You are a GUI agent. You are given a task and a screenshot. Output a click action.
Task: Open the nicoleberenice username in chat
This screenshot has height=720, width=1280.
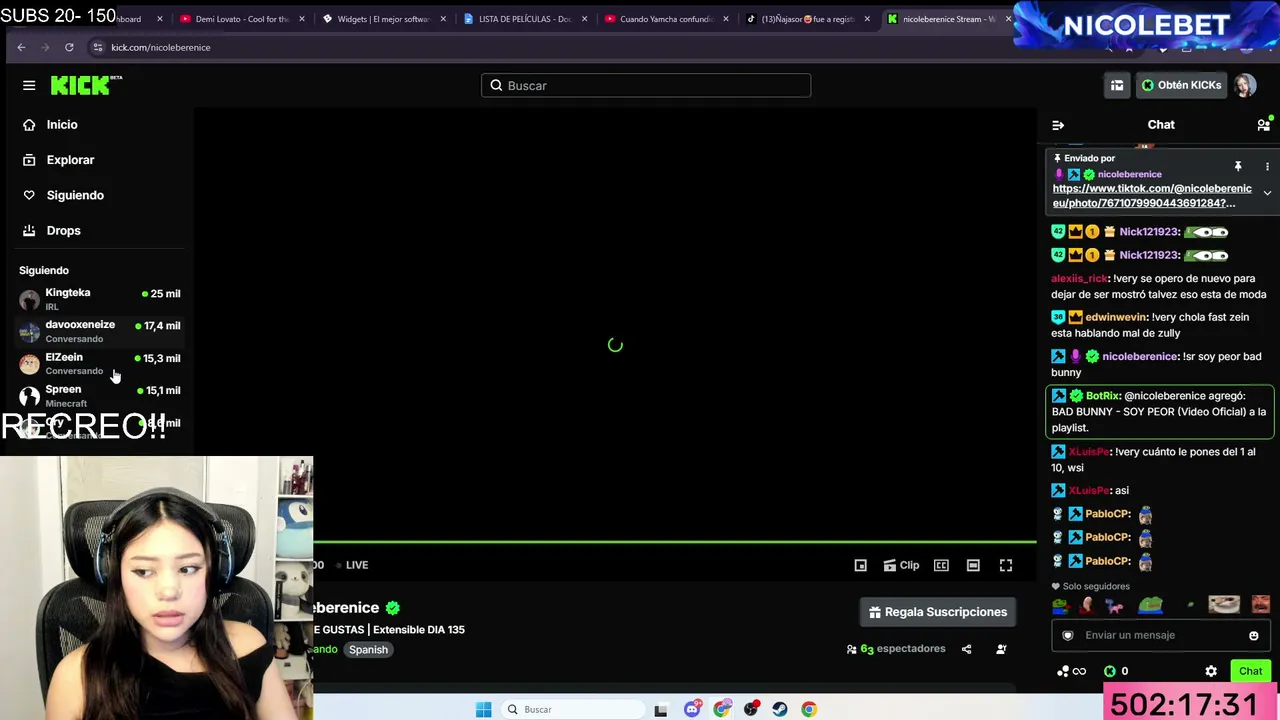(1140, 356)
